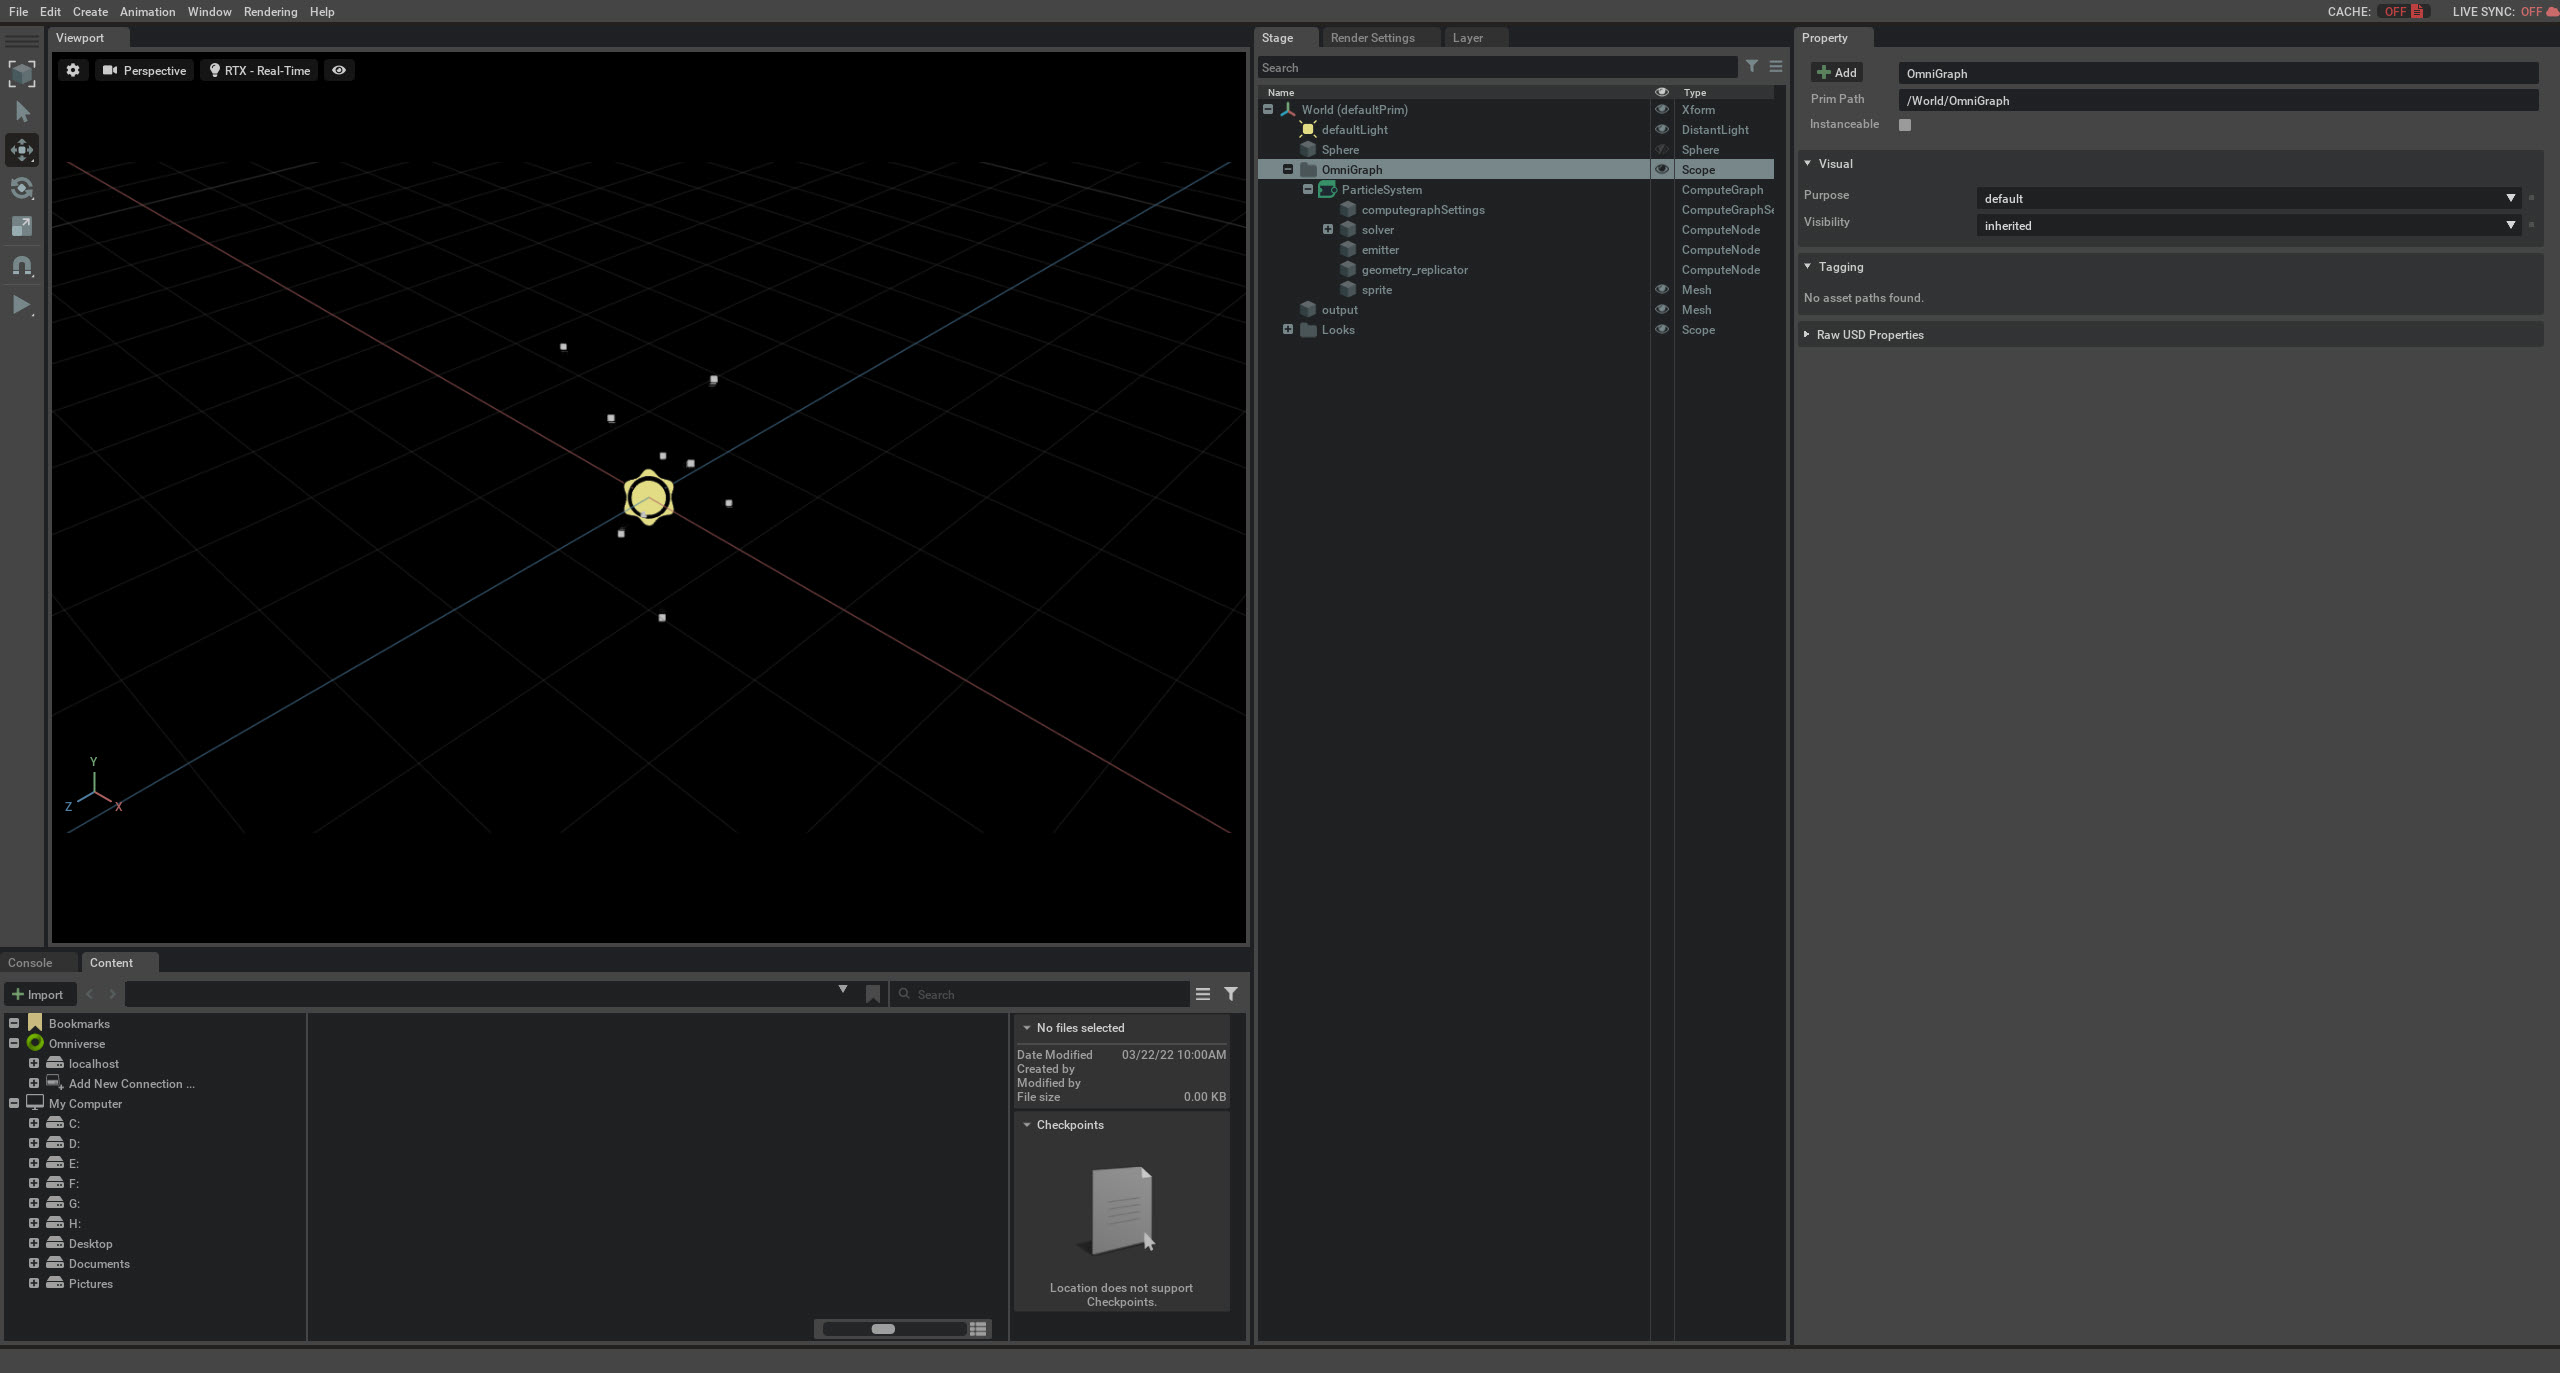Open the Stage options hamburger menu

click(x=1776, y=66)
